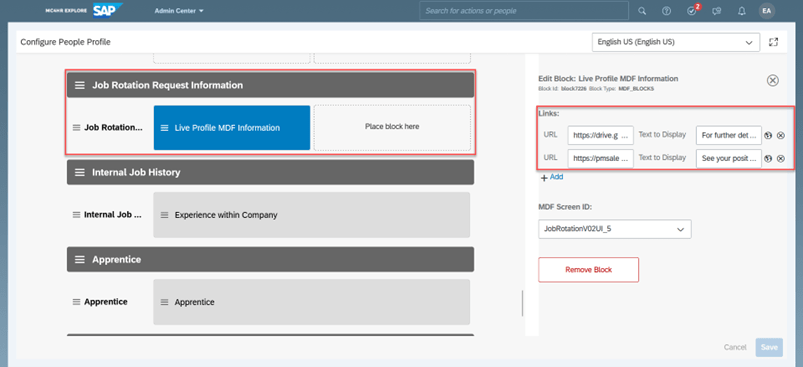The image size is (803, 367).
Task: Click the notifications bell icon
Action: point(742,11)
